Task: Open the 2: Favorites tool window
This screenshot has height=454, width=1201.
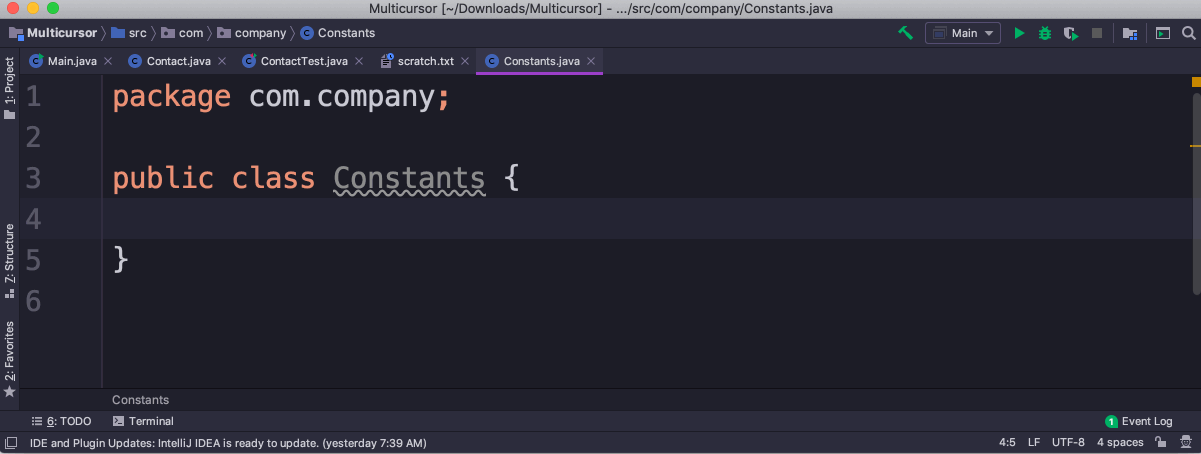Action: click(10, 358)
